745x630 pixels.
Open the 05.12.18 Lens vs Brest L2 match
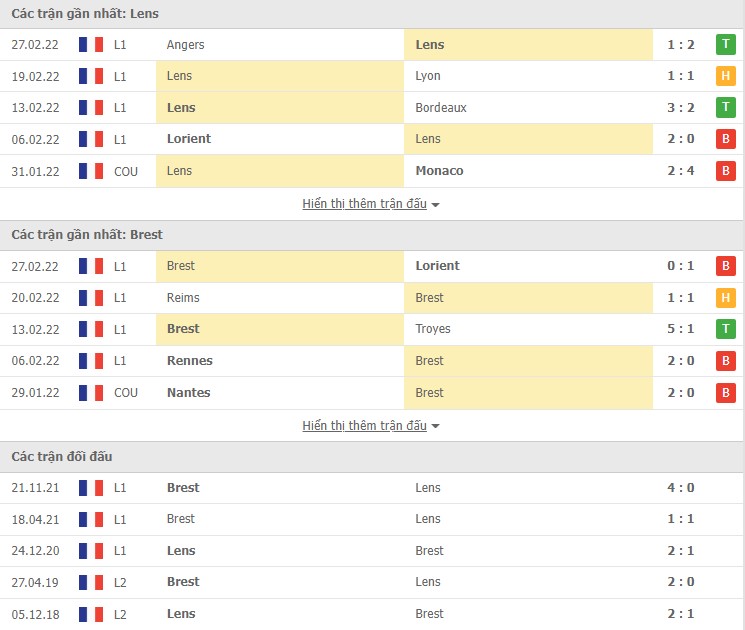click(372, 614)
